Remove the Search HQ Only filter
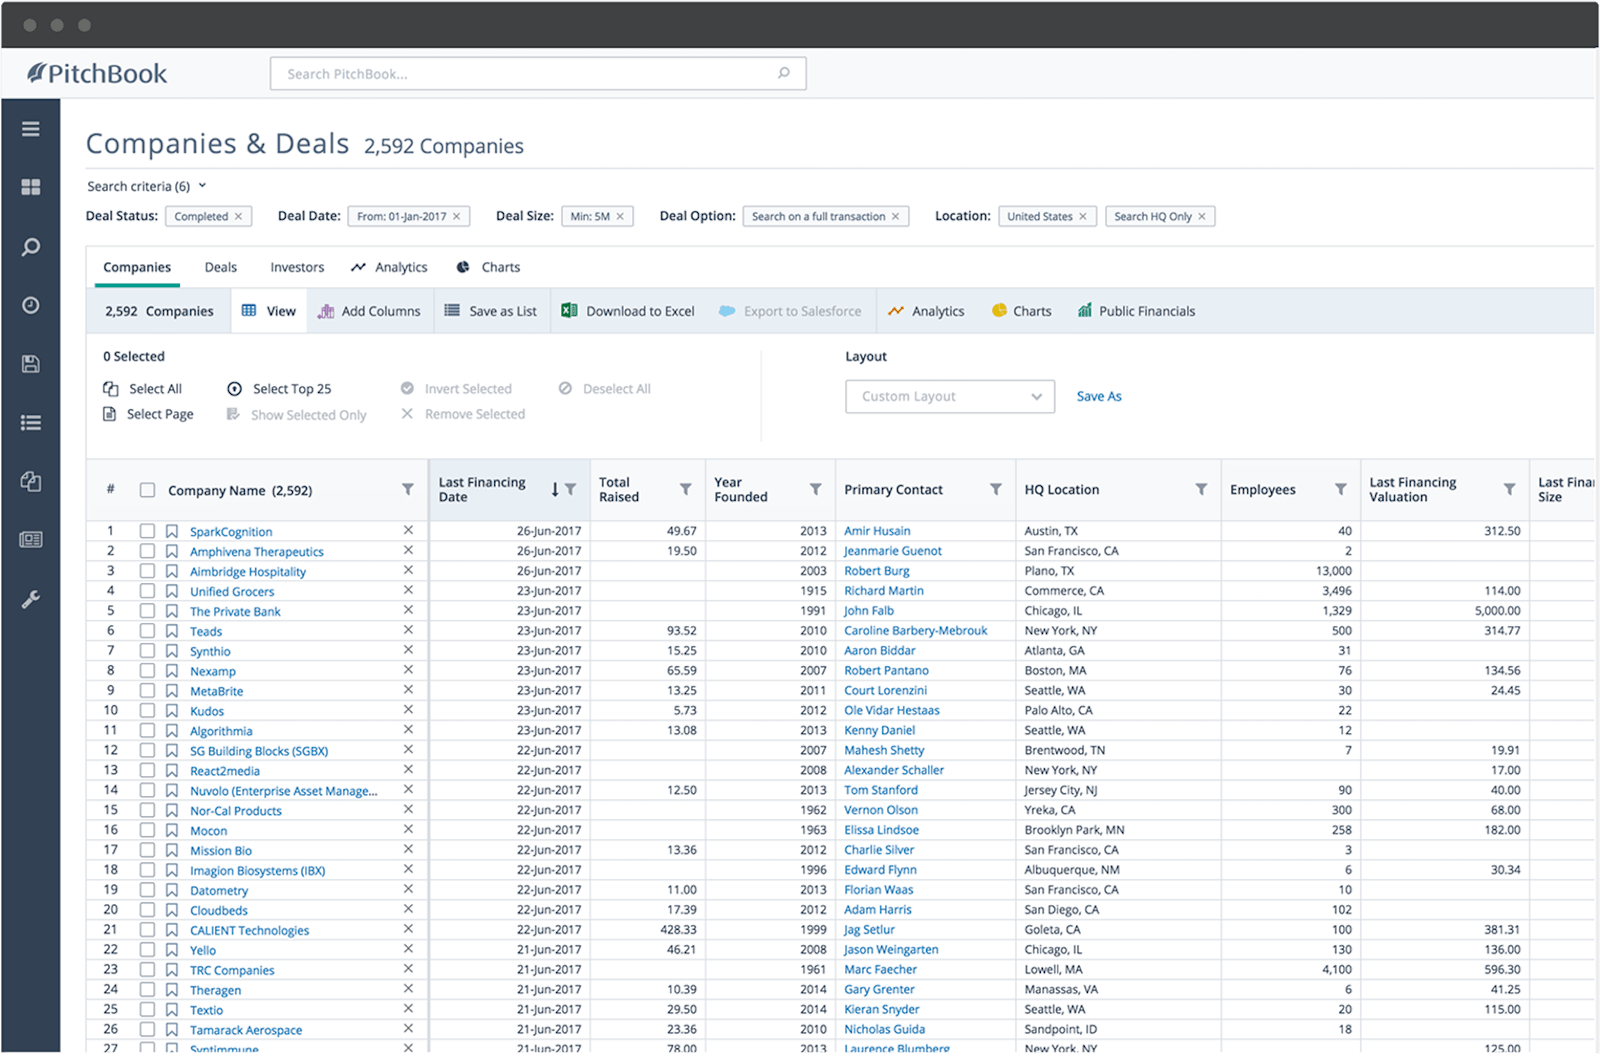 [x=1202, y=216]
